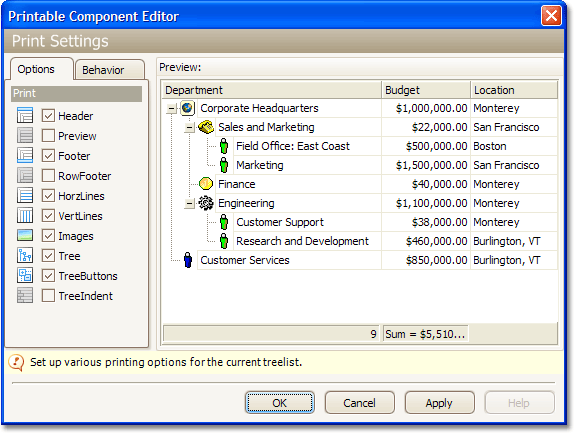Collapse the Engineering tree node
Screen dimensions: 574x433
click(x=189, y=204)
